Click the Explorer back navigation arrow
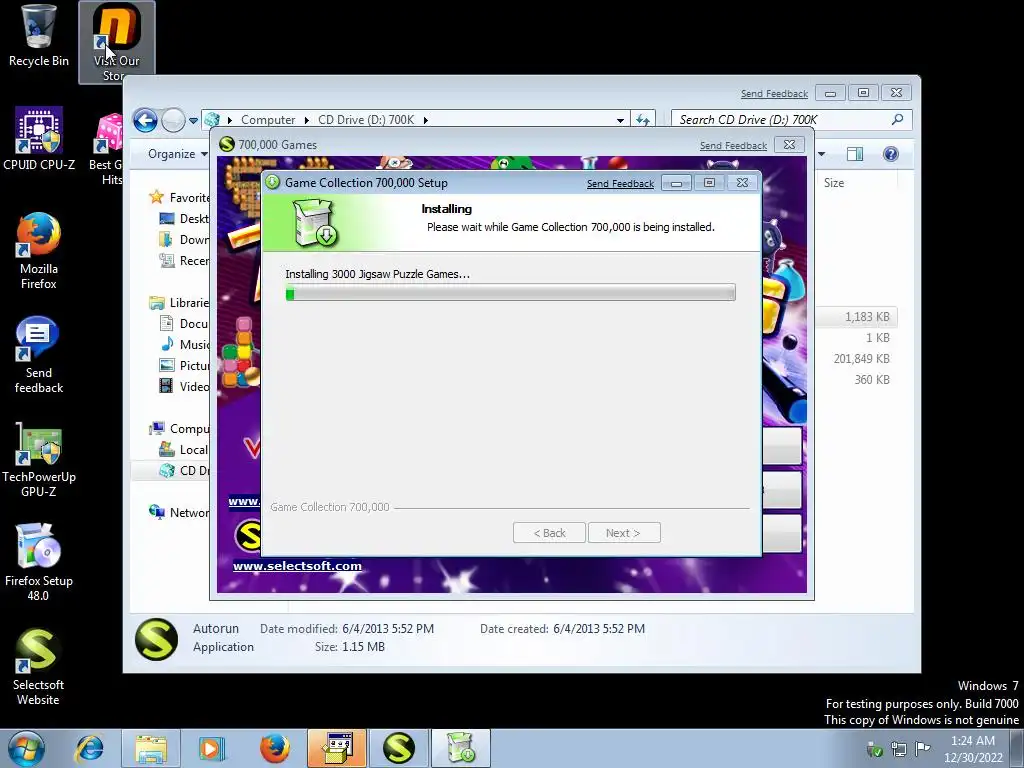This screenshot has width=1024, height=768. click(x=145, y=120)
